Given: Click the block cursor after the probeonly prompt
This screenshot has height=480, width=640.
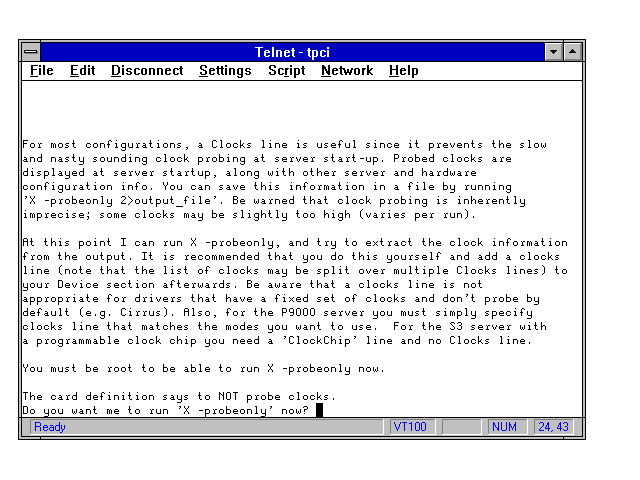Looking at the screenshot, I should (319, 410).
